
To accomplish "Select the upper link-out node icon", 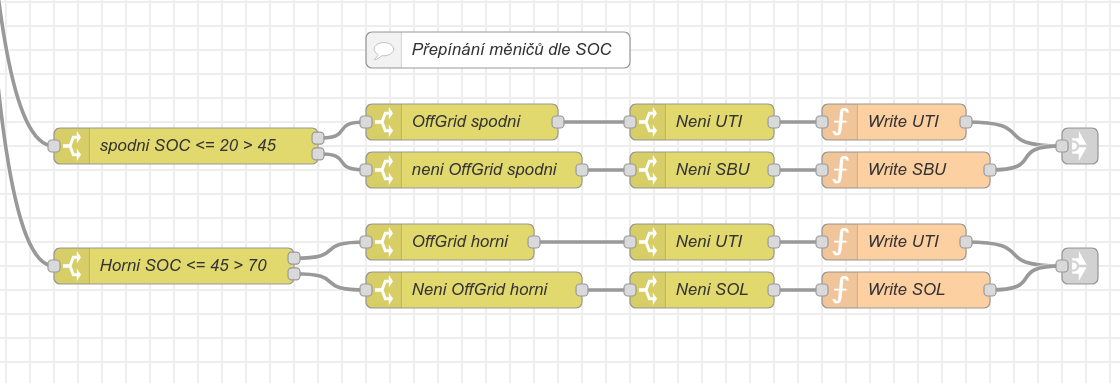I will (x=1079, y=146).
